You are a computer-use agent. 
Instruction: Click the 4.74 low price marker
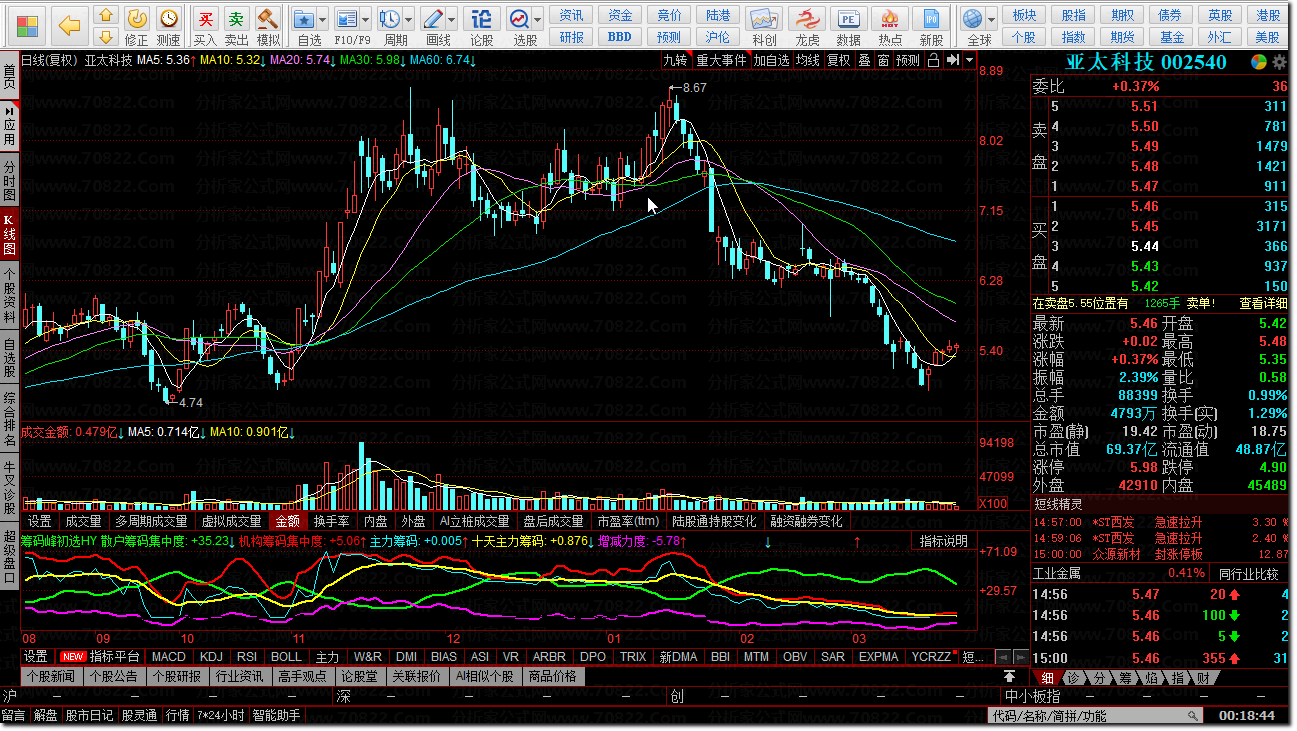coord(191,402)
